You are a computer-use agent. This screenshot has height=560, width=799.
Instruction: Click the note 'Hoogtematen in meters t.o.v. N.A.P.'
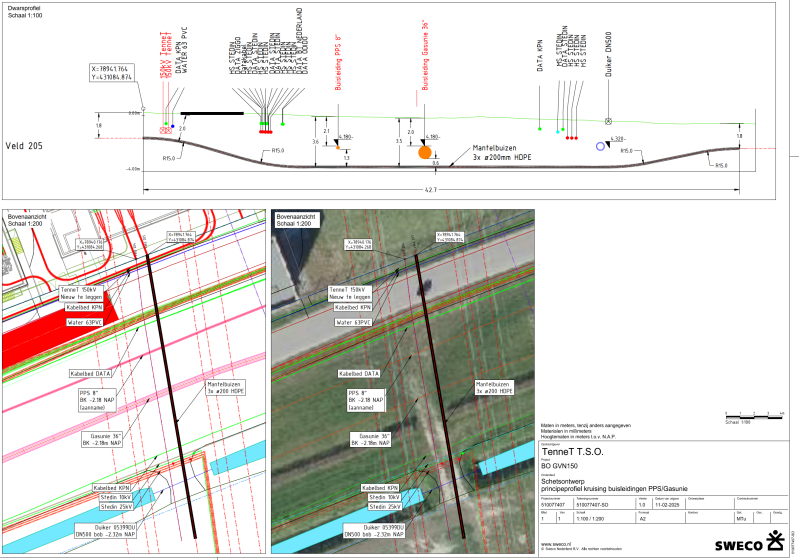(578, 437)
